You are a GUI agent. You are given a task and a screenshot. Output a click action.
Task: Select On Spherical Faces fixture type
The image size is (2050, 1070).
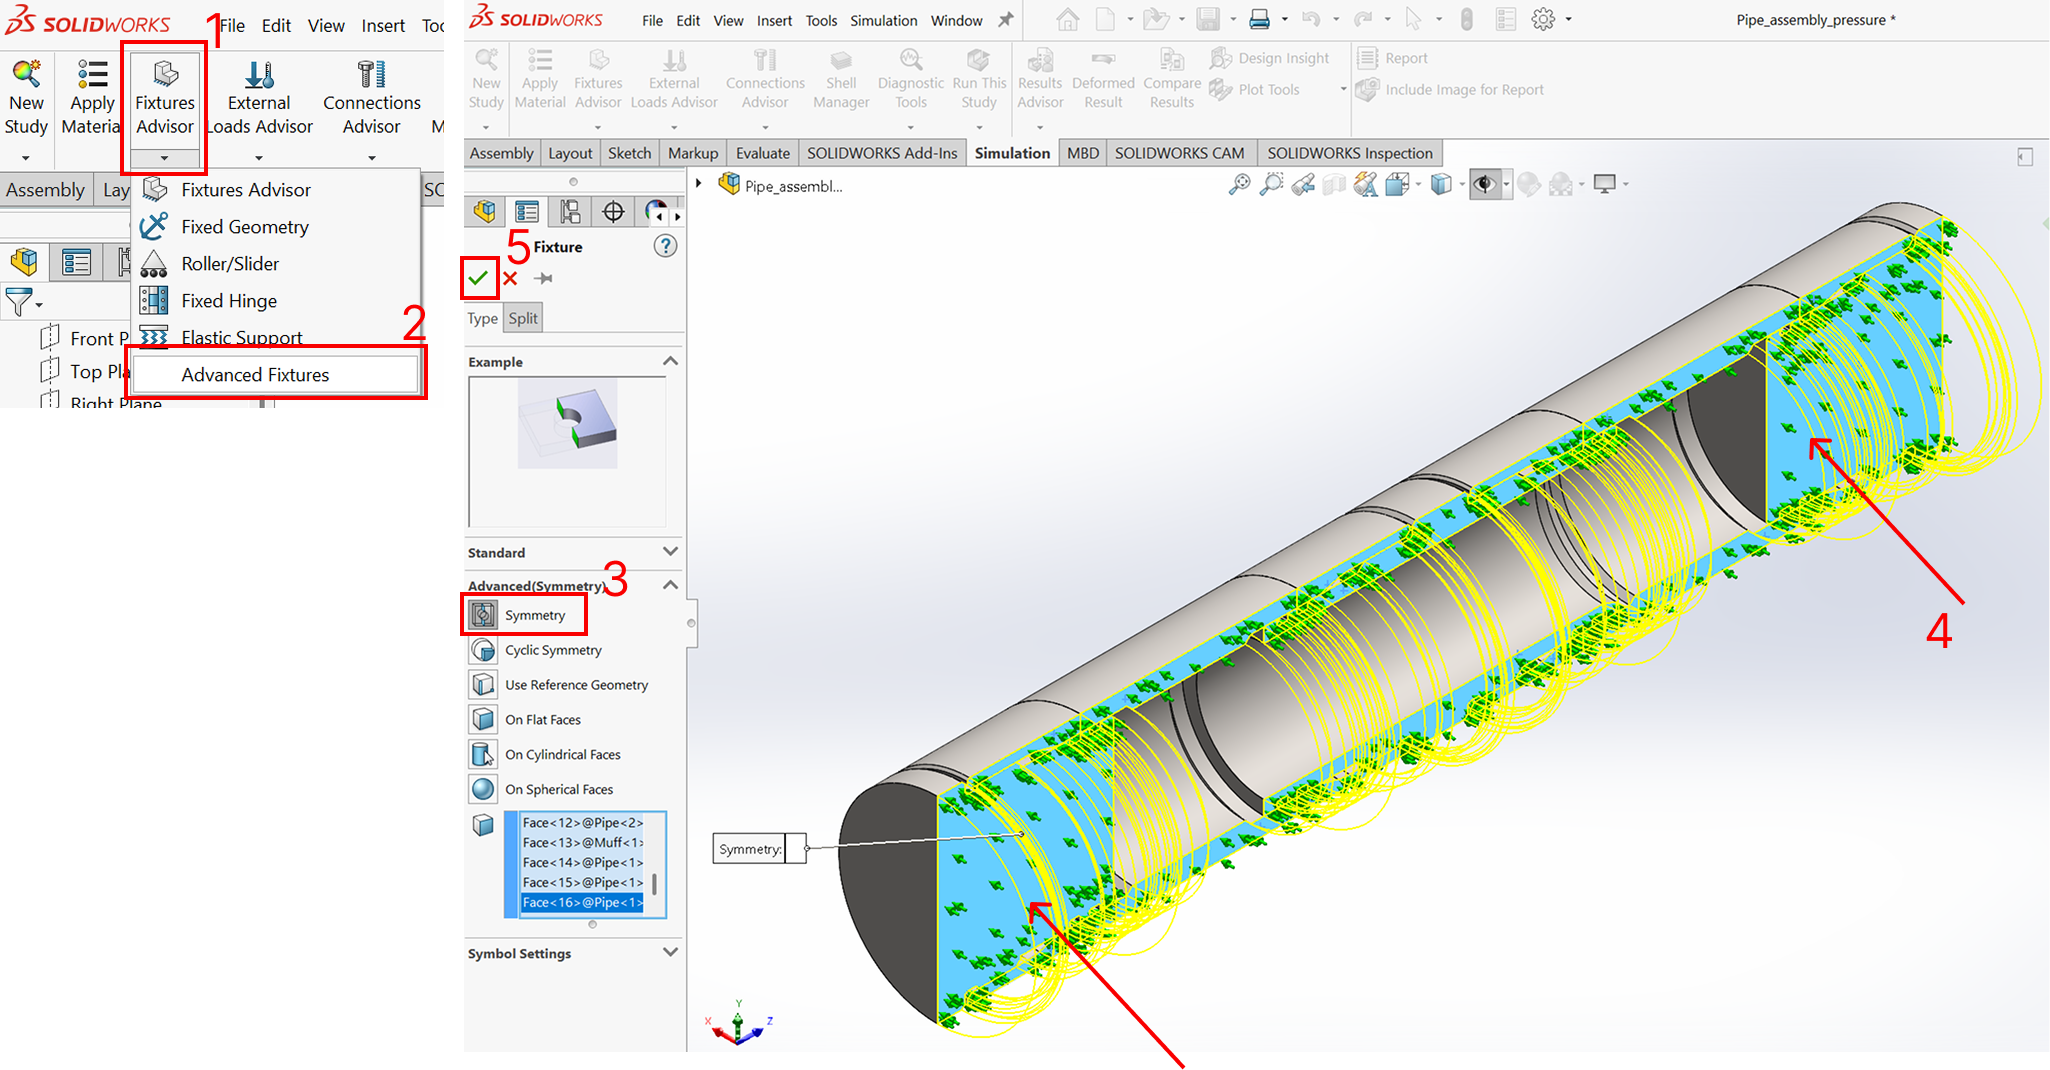point(542,789)
